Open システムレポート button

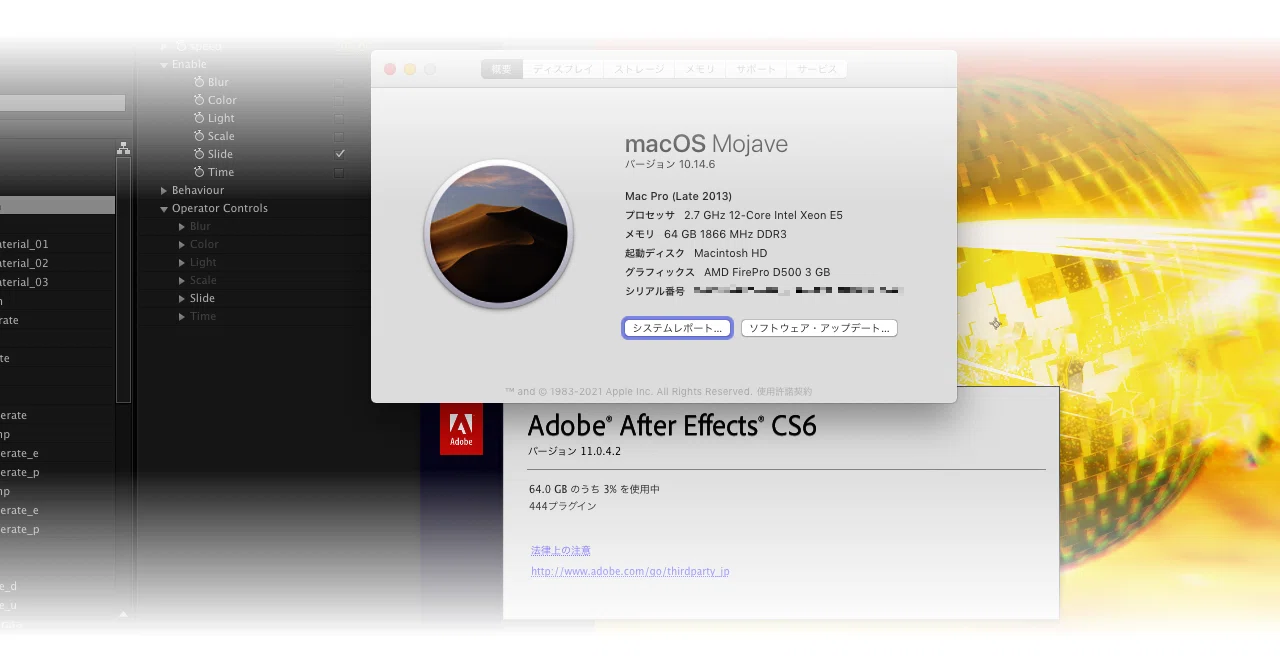(677, 328)
